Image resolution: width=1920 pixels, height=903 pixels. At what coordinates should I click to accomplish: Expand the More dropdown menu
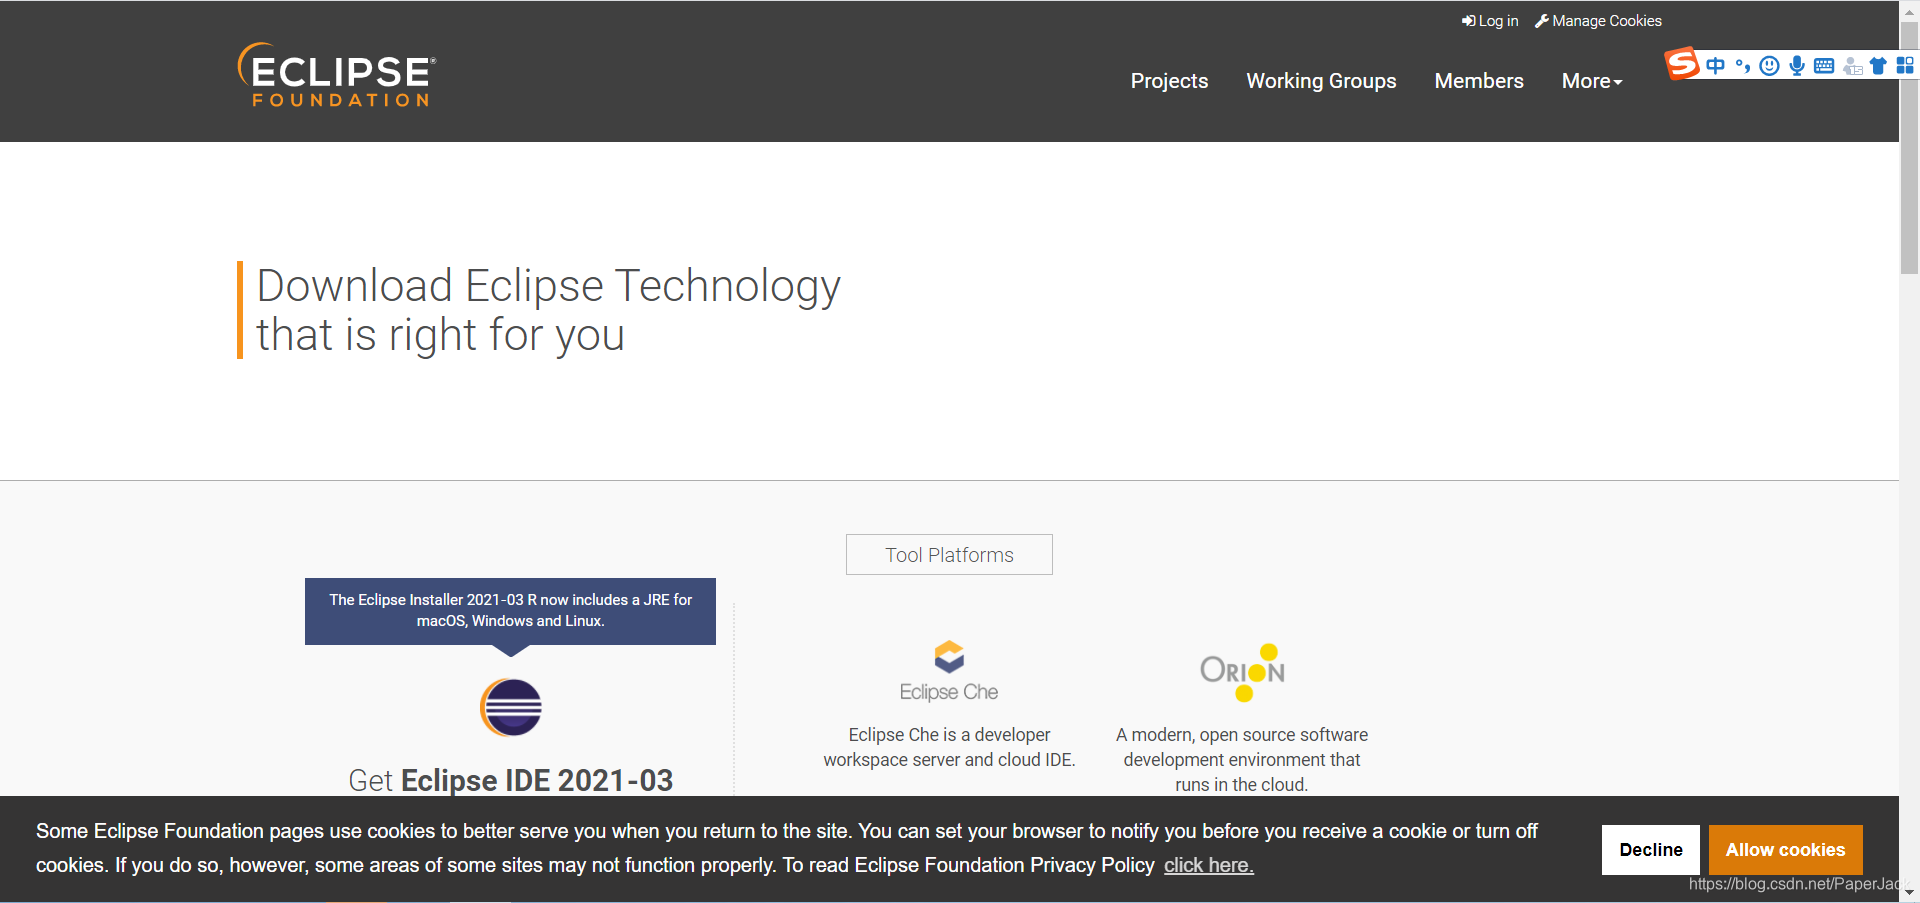(x=1592, y=81)
